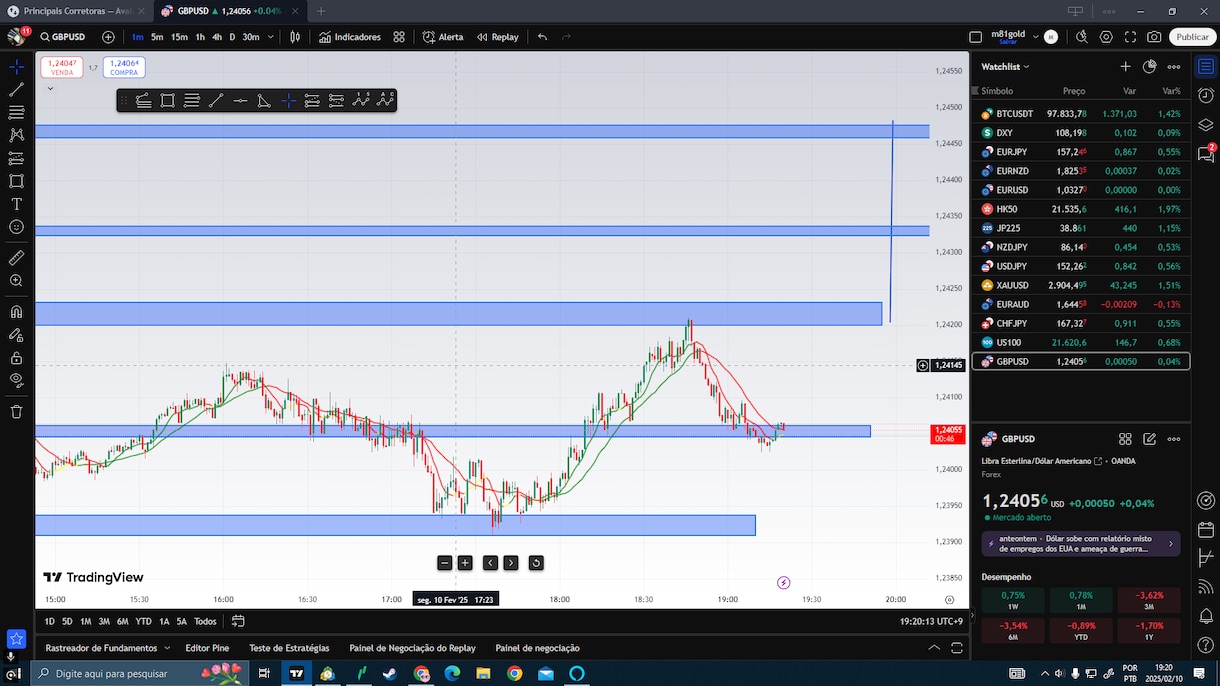Image resolution: width=1220 pixels, height=686 pixels.
Task: Collapse the bottom panel chevron
Action: pos(934,648)
